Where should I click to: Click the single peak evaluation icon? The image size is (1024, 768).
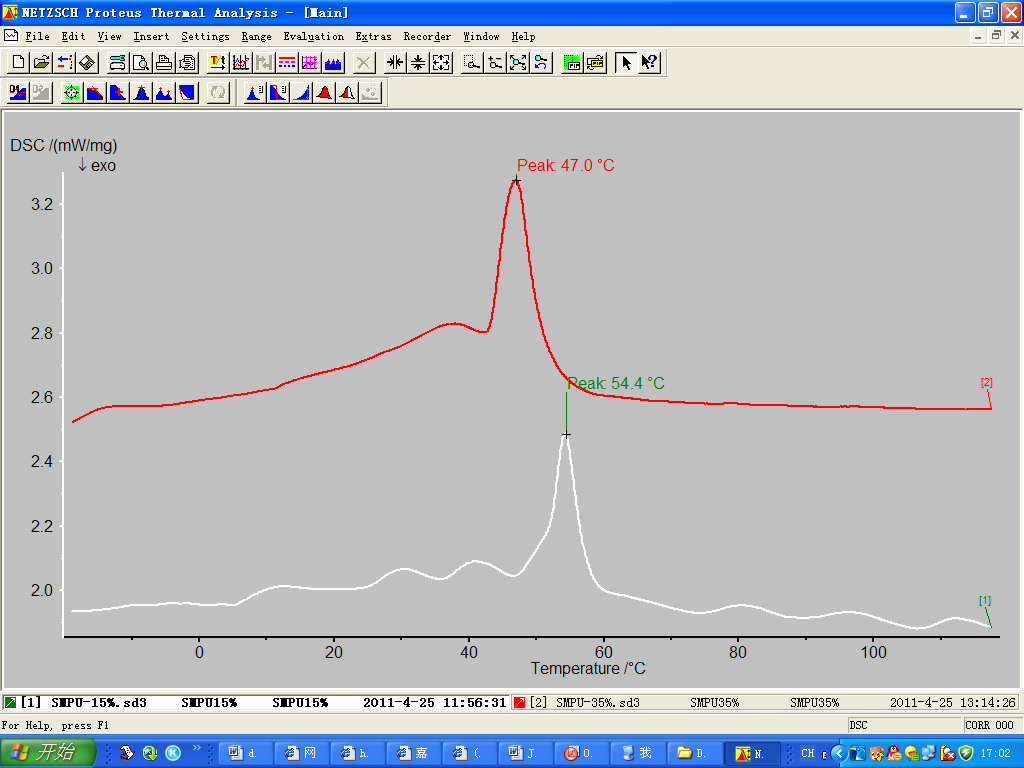(141, 93)
